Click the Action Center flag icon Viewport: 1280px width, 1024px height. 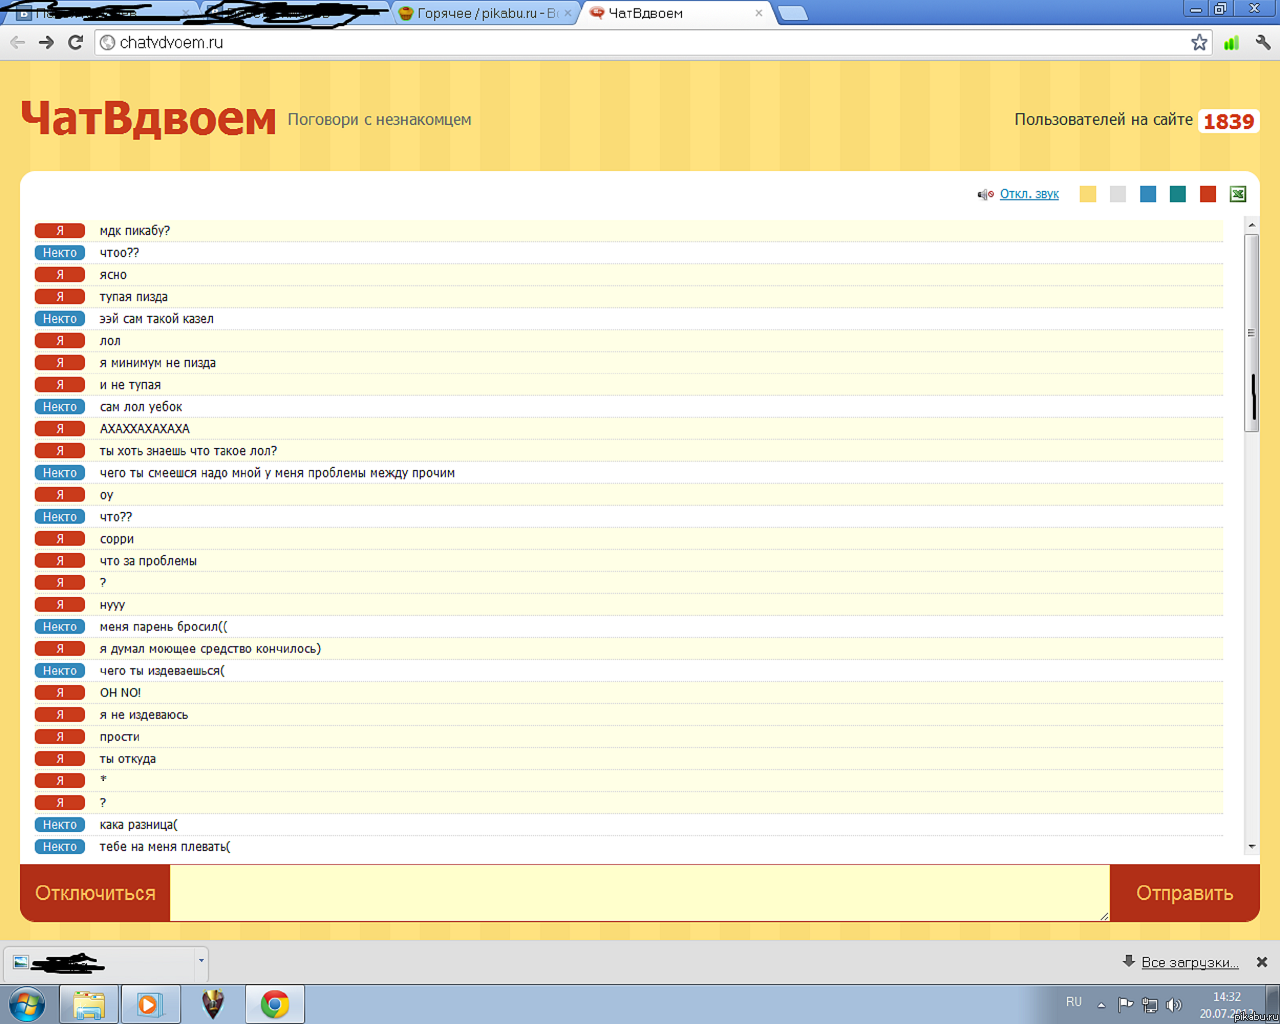(1126, 1004)
